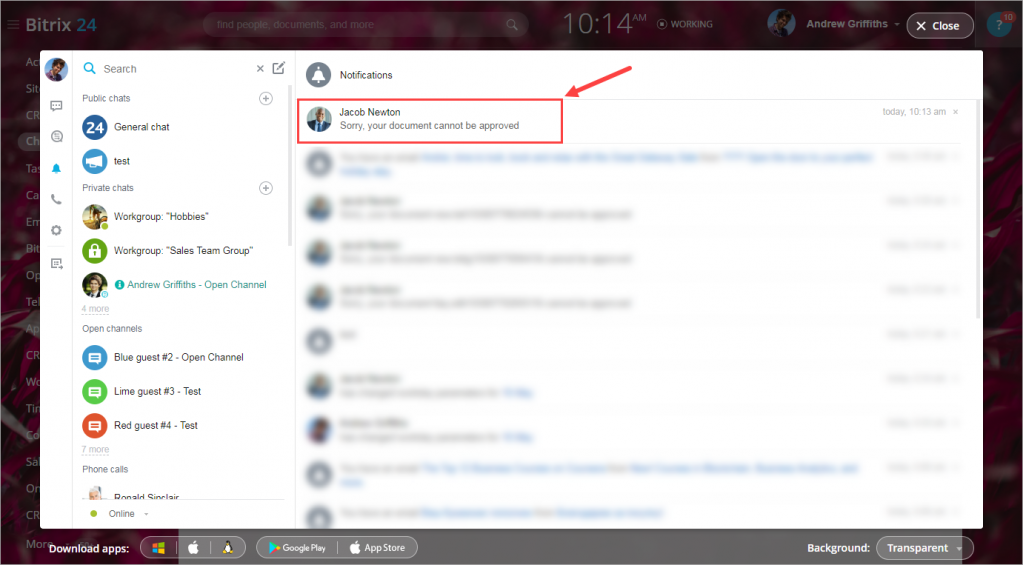Click the bottom chat-list sidebar icon

[56, 264]
